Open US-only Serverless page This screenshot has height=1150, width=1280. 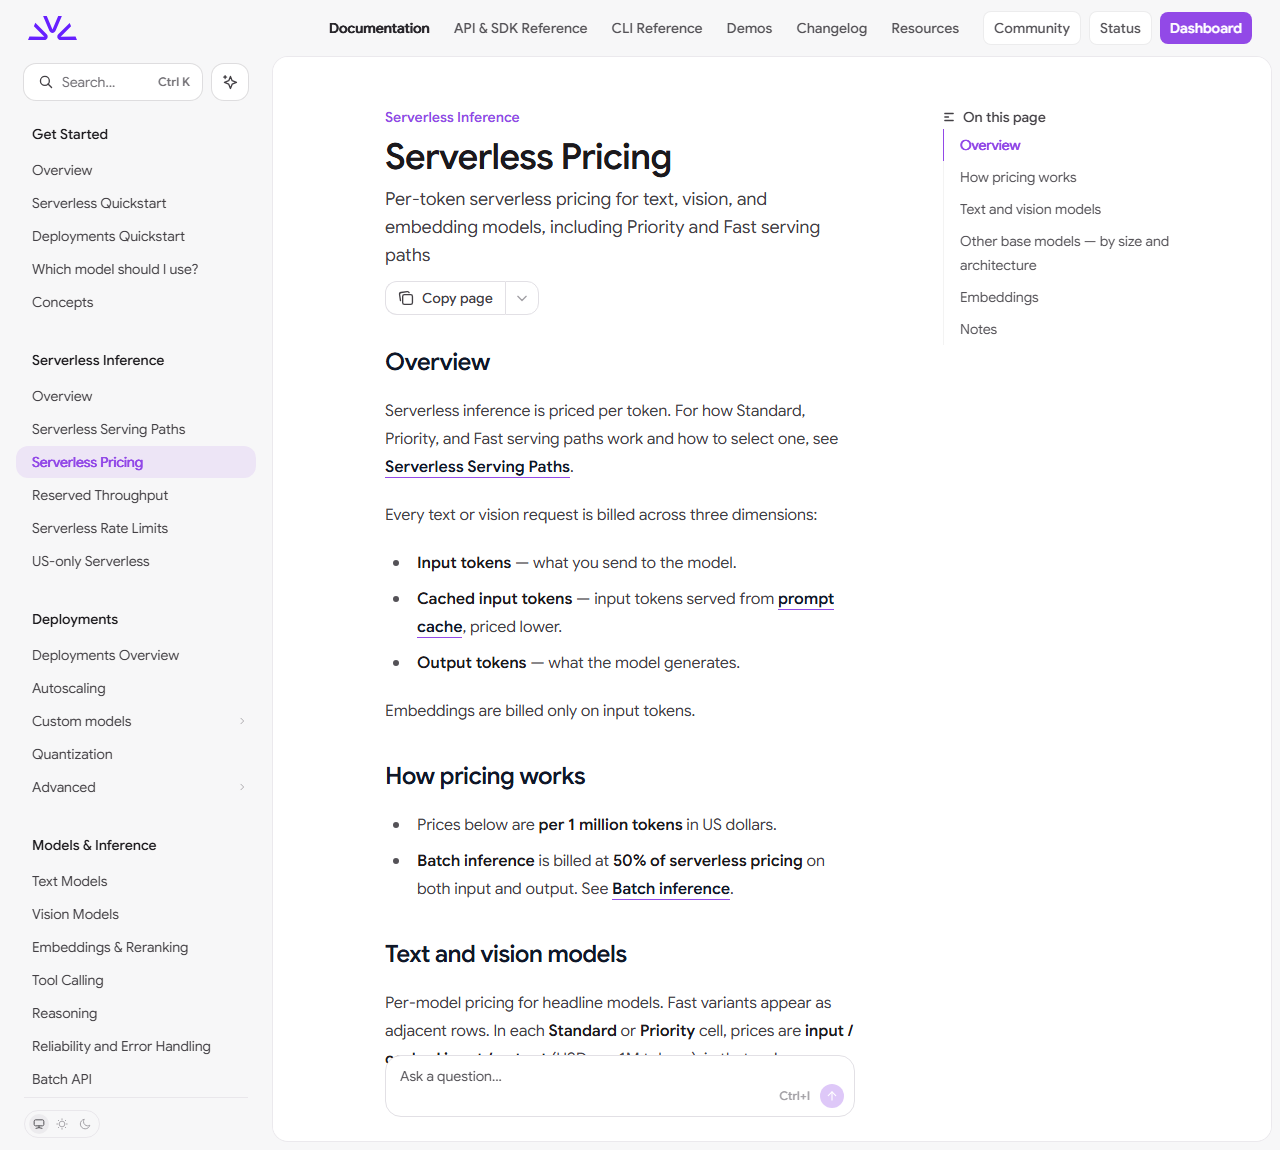pyautogui.click(x=136, y=561)
